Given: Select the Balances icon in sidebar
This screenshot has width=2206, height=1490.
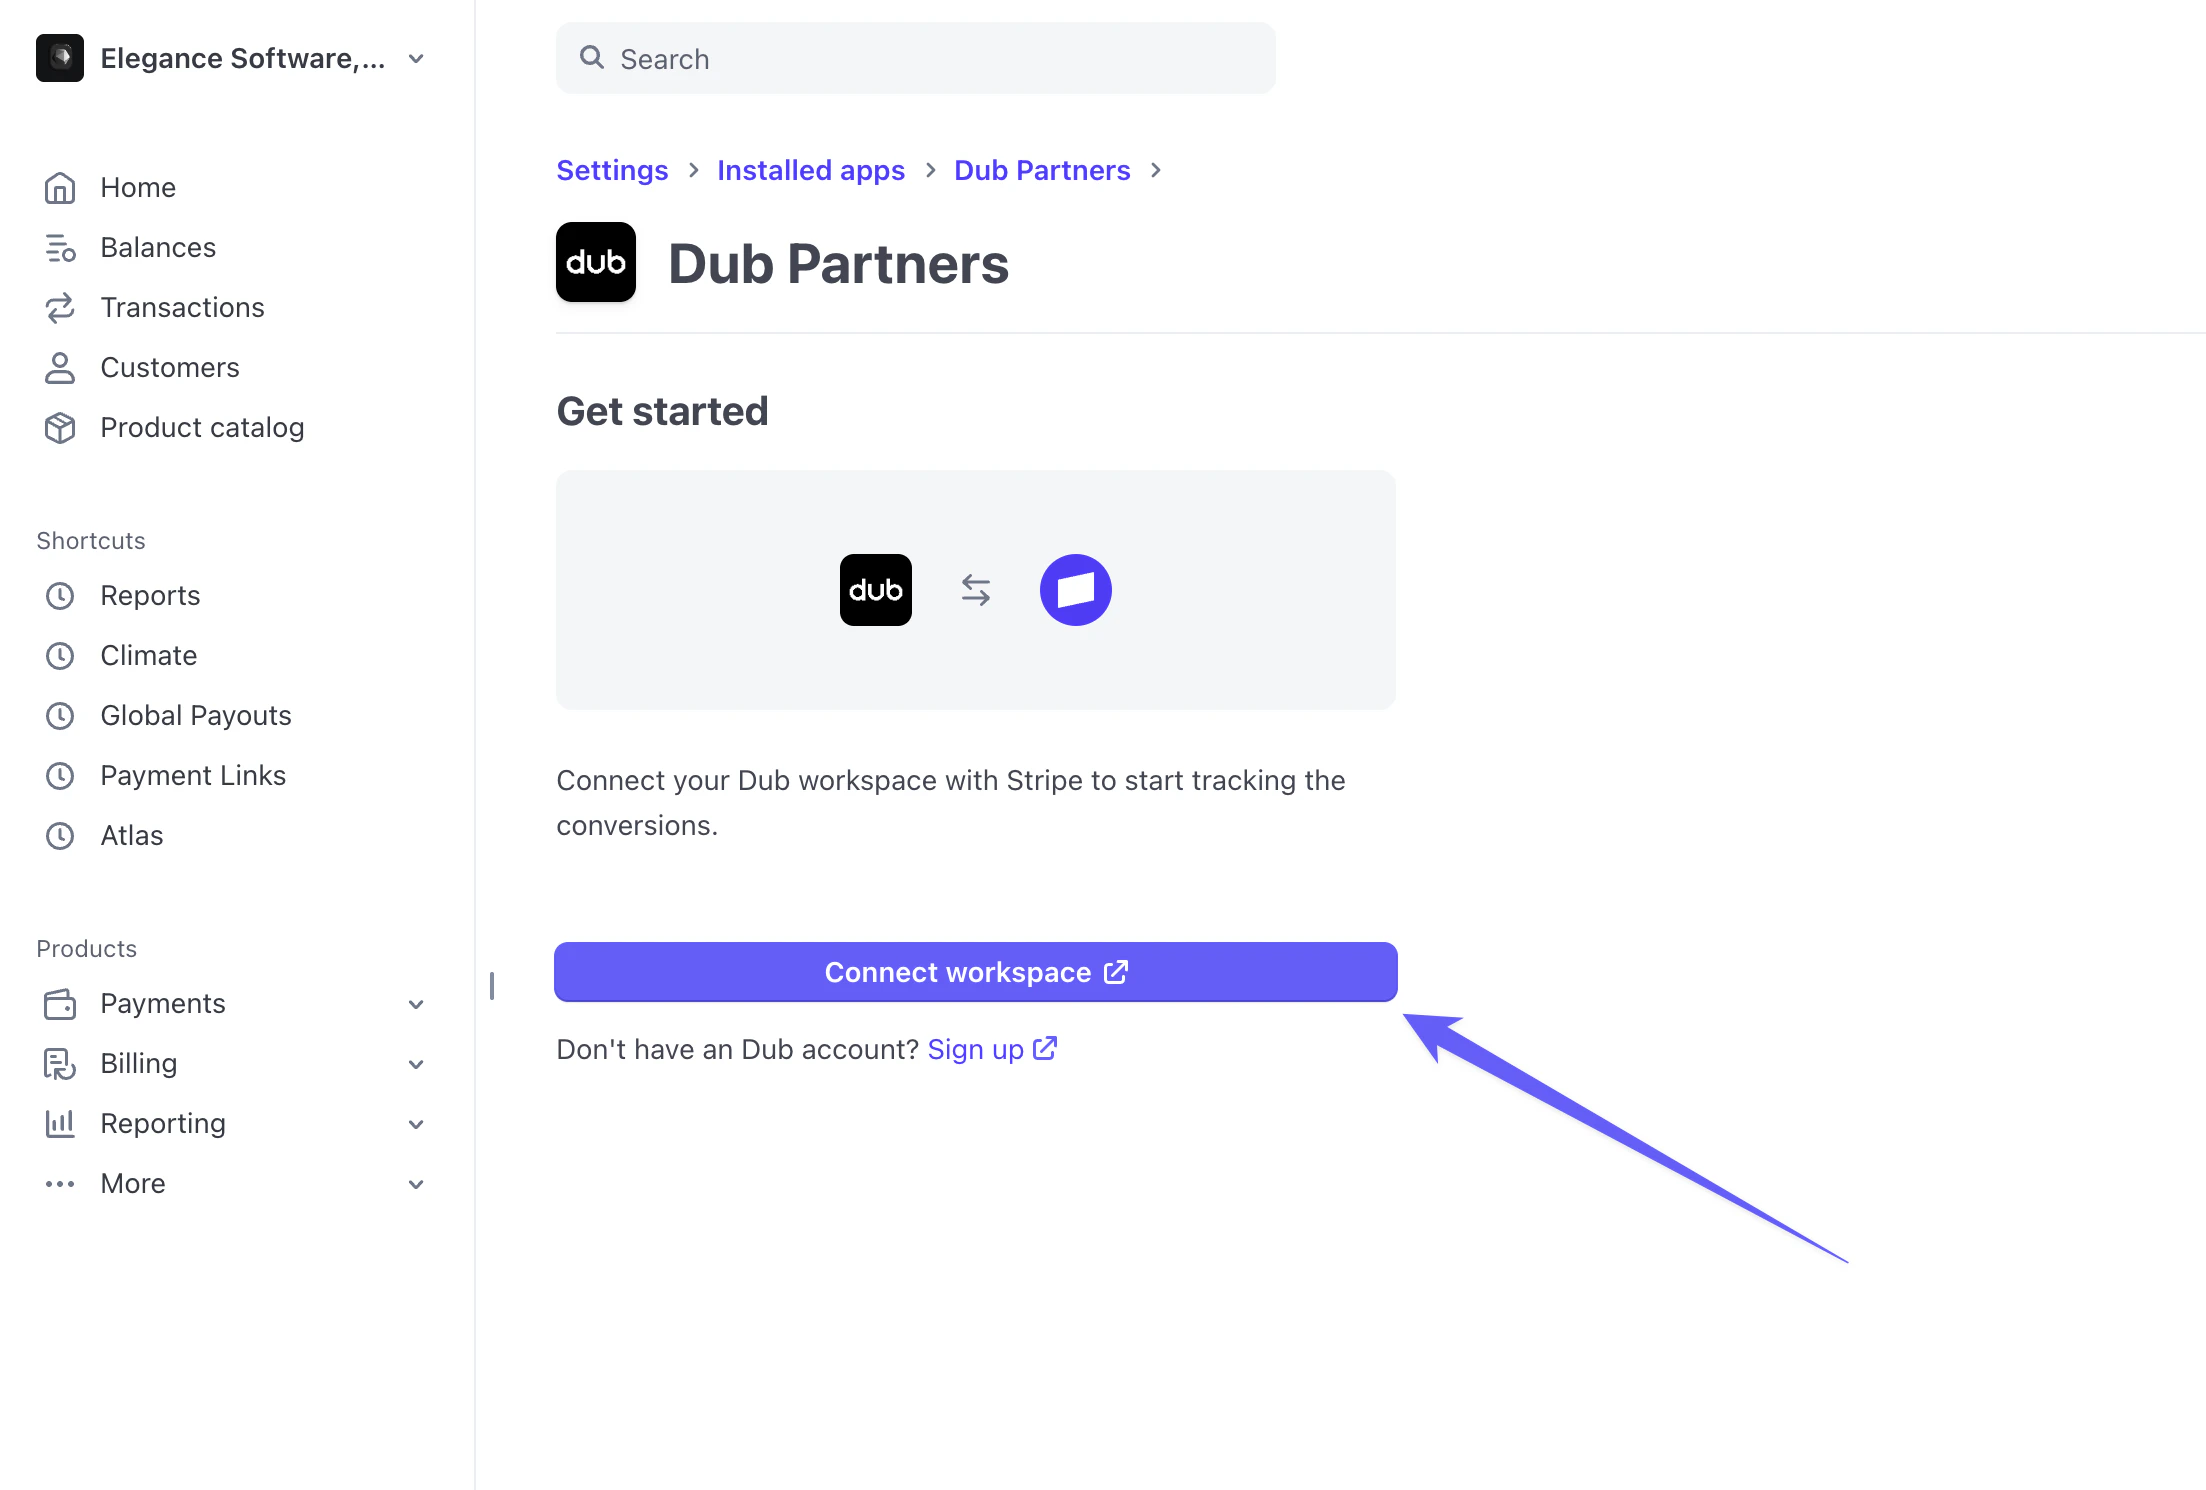Looking at the screenshot, I should (x=60, y=247).
